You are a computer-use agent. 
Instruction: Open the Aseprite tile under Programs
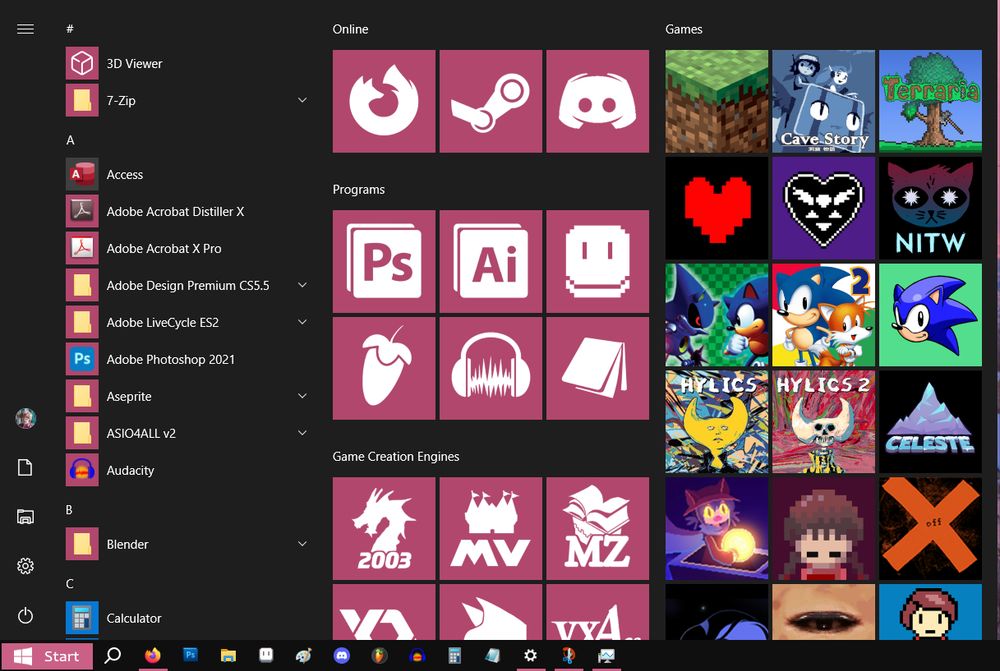pyautogui.click(x=598, y=262)
